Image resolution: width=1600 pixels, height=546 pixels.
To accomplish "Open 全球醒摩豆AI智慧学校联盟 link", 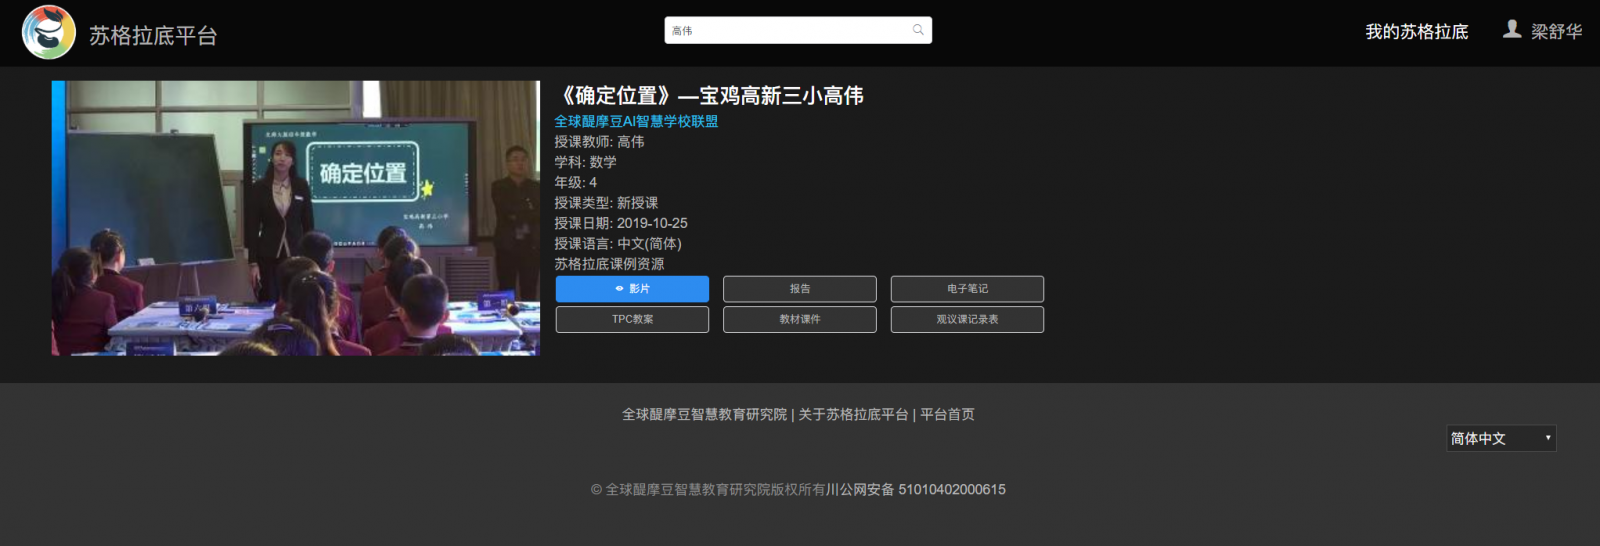I will click(x=636, y=121).
